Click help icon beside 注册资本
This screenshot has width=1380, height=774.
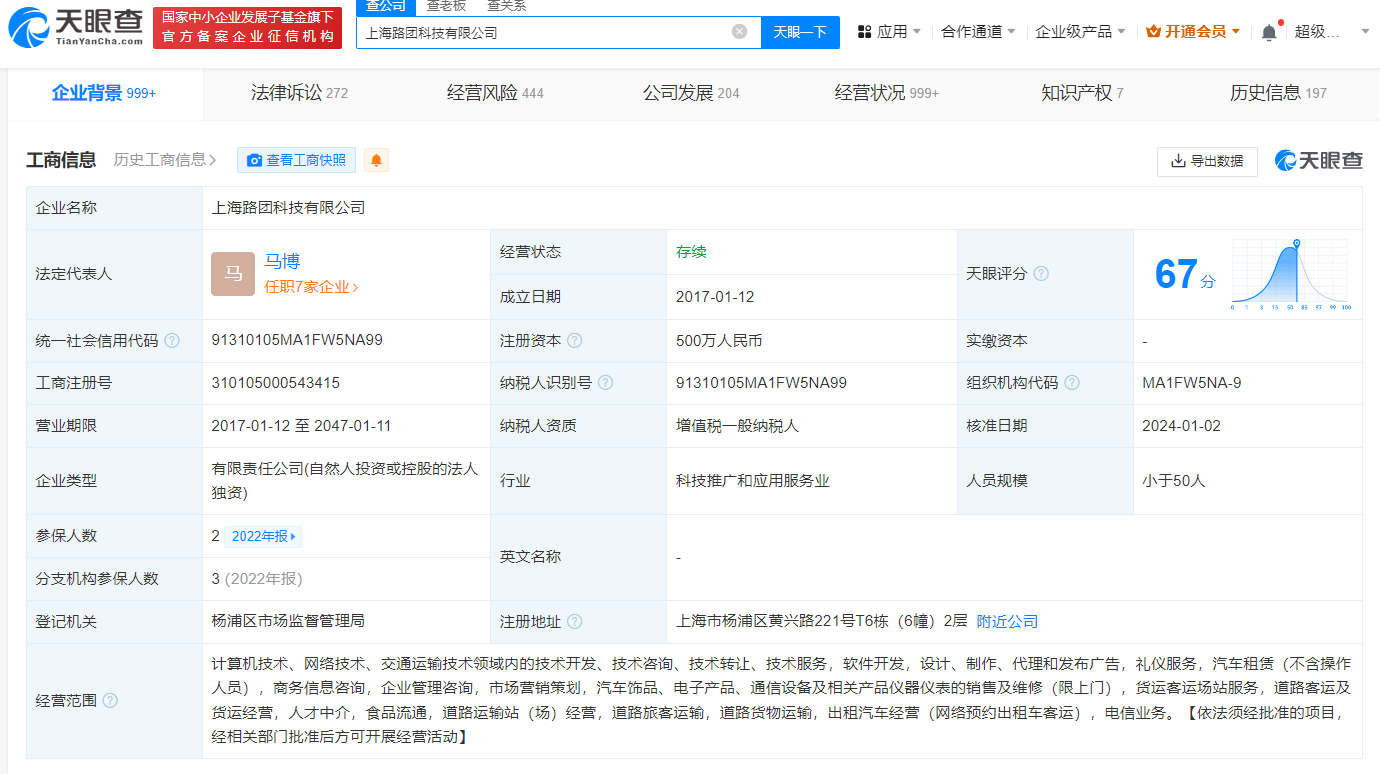pyautogui.click(x=574, y=341)
